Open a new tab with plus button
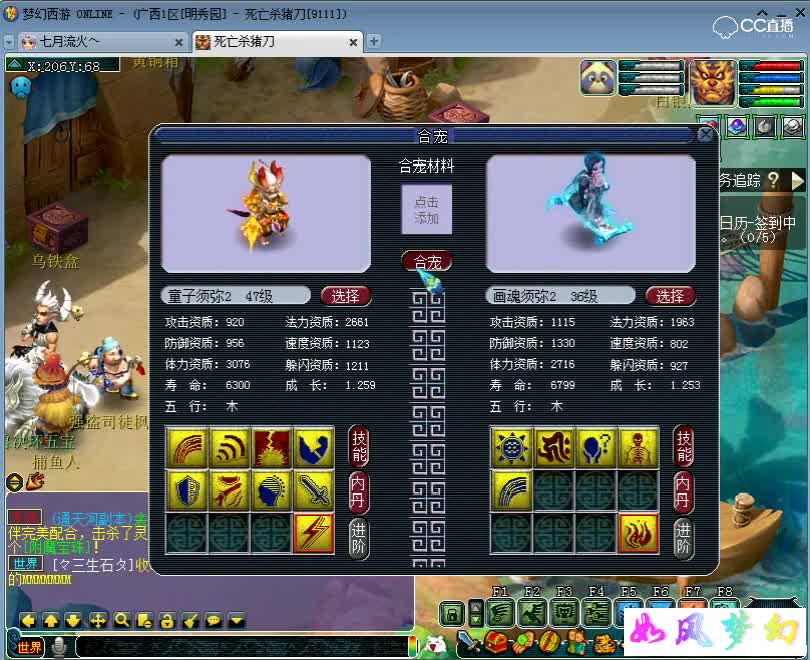The width and height of the screenshot is (810, 660). (x=373, y=41)
